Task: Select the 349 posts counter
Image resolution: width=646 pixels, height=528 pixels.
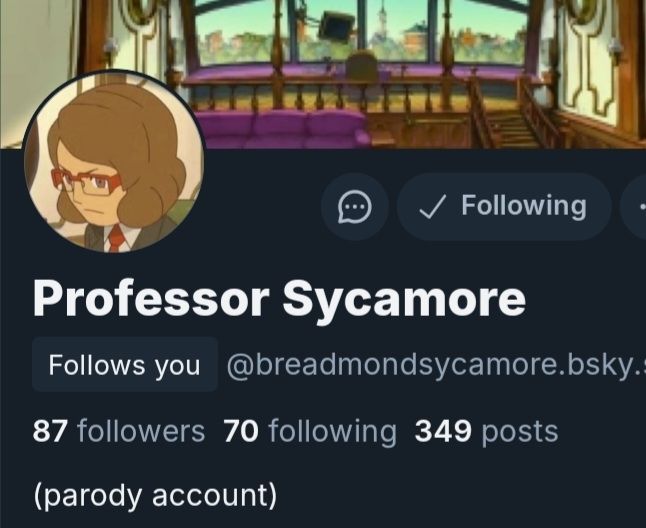Action: (486, 431)
